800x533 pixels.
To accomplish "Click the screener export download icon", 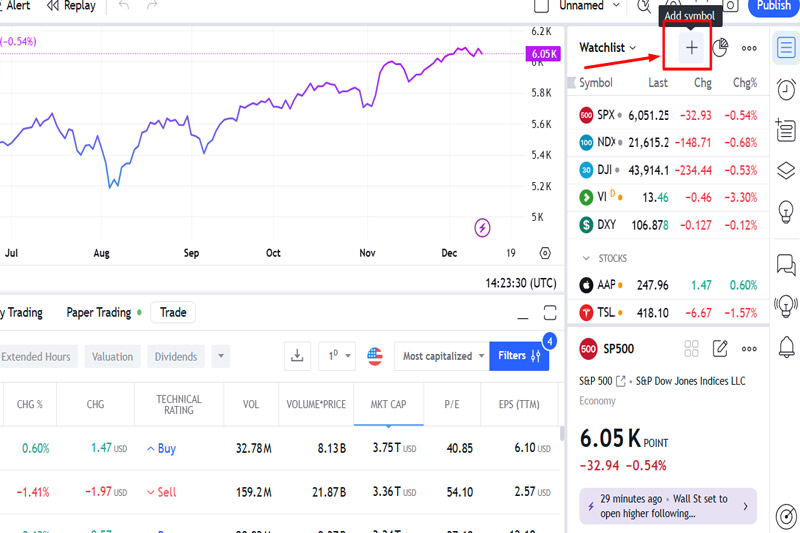I will pyautogui.click(x=297, y=356).
